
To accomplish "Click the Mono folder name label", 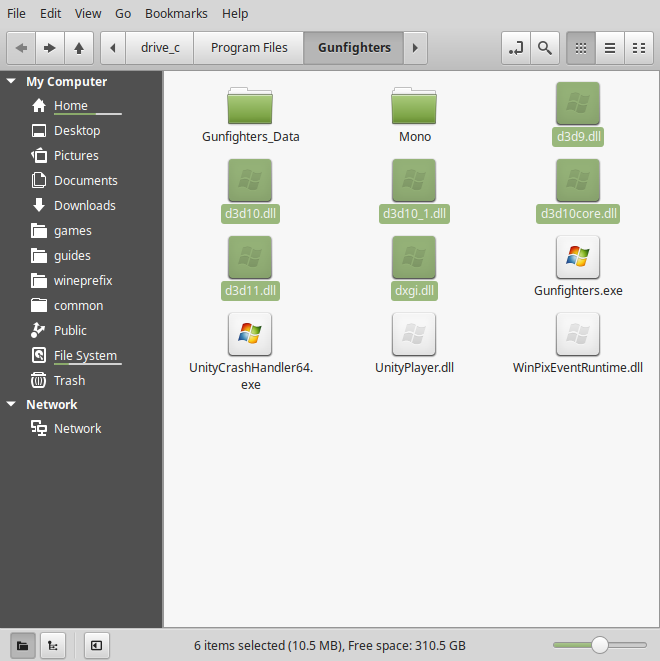I will (x=415, y=137).
